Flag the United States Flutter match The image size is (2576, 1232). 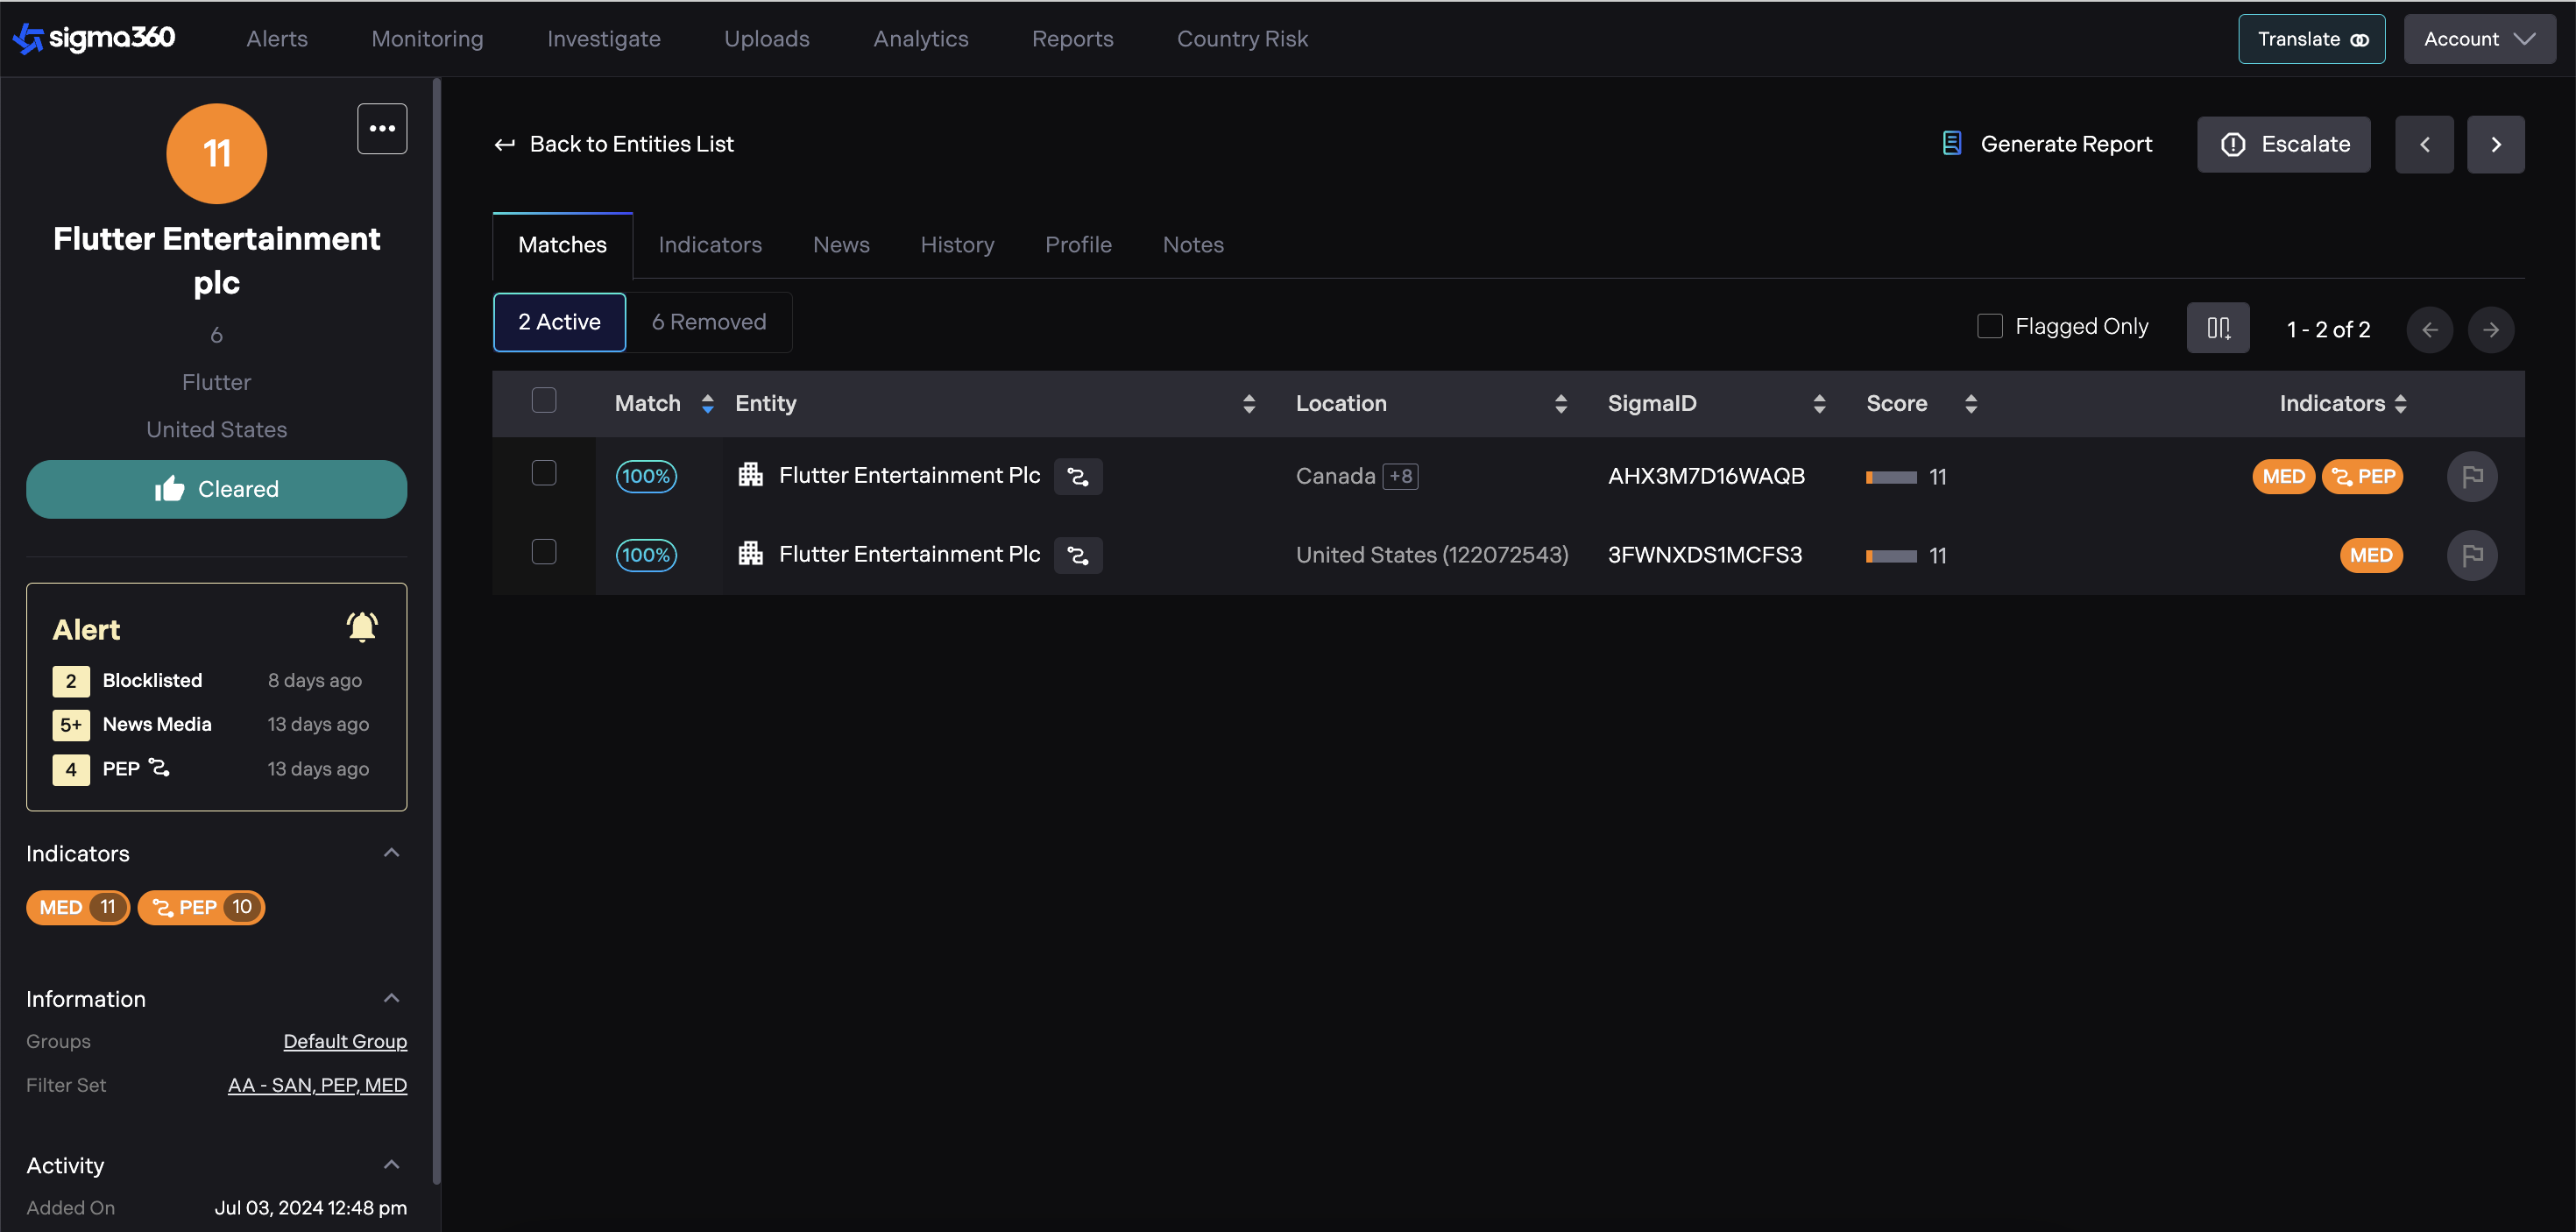(x=2472, y=555)
